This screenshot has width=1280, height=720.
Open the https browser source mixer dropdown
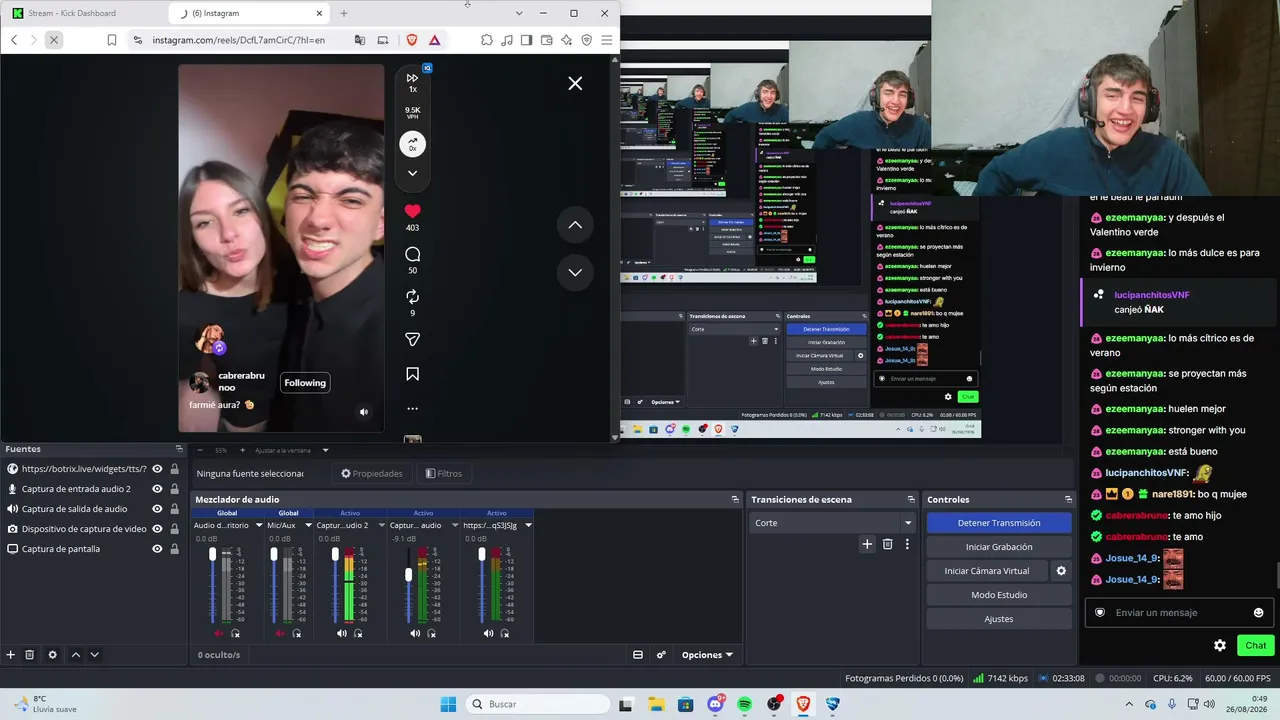[x=528, y=525]
